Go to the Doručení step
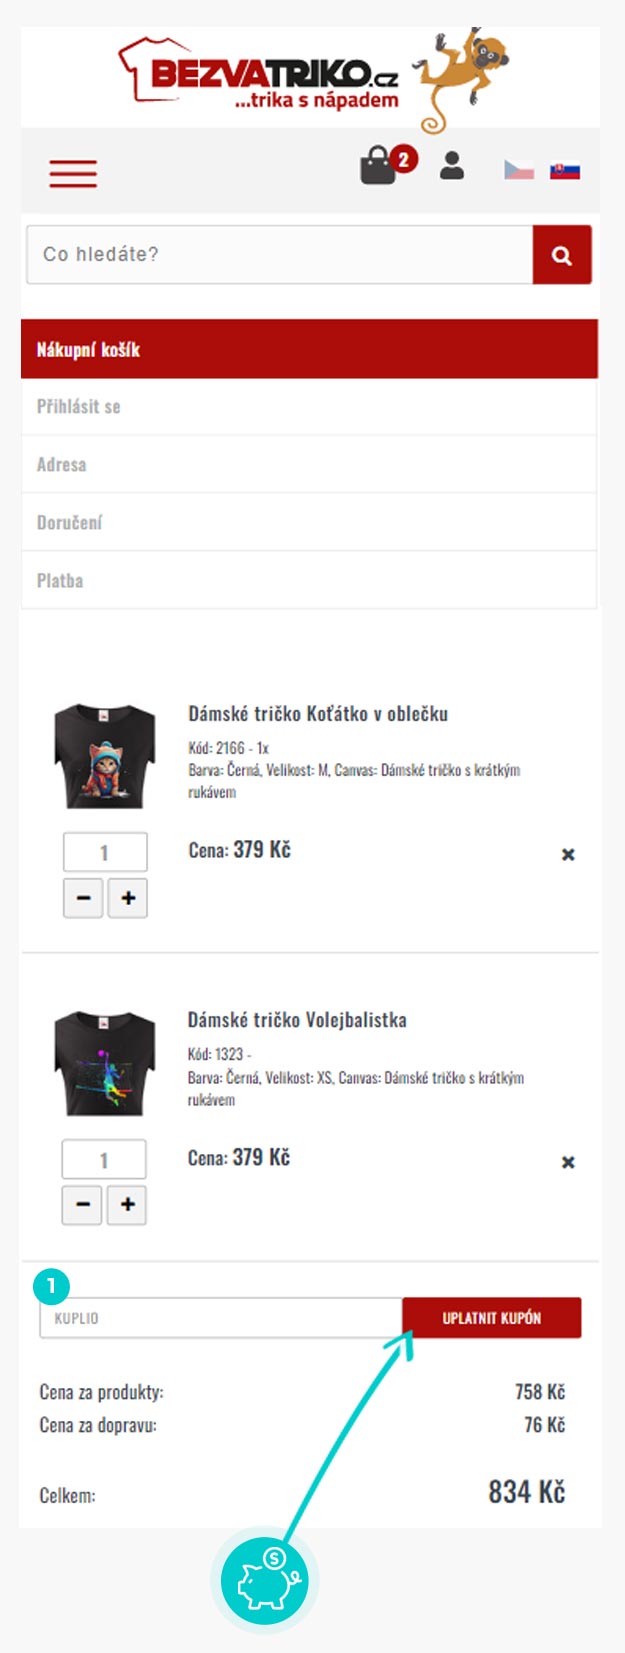 (x=70, y=523)
